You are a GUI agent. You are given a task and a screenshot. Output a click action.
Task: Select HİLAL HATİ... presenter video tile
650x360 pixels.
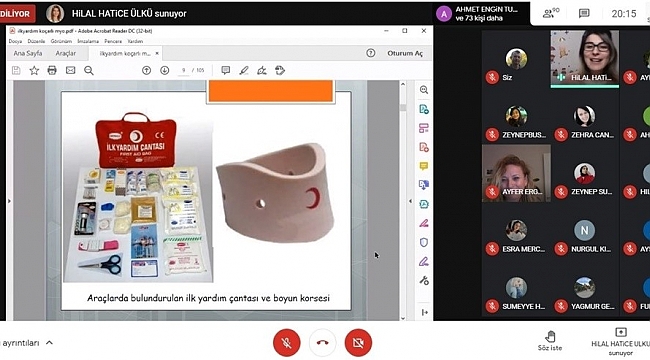point(585,59)
